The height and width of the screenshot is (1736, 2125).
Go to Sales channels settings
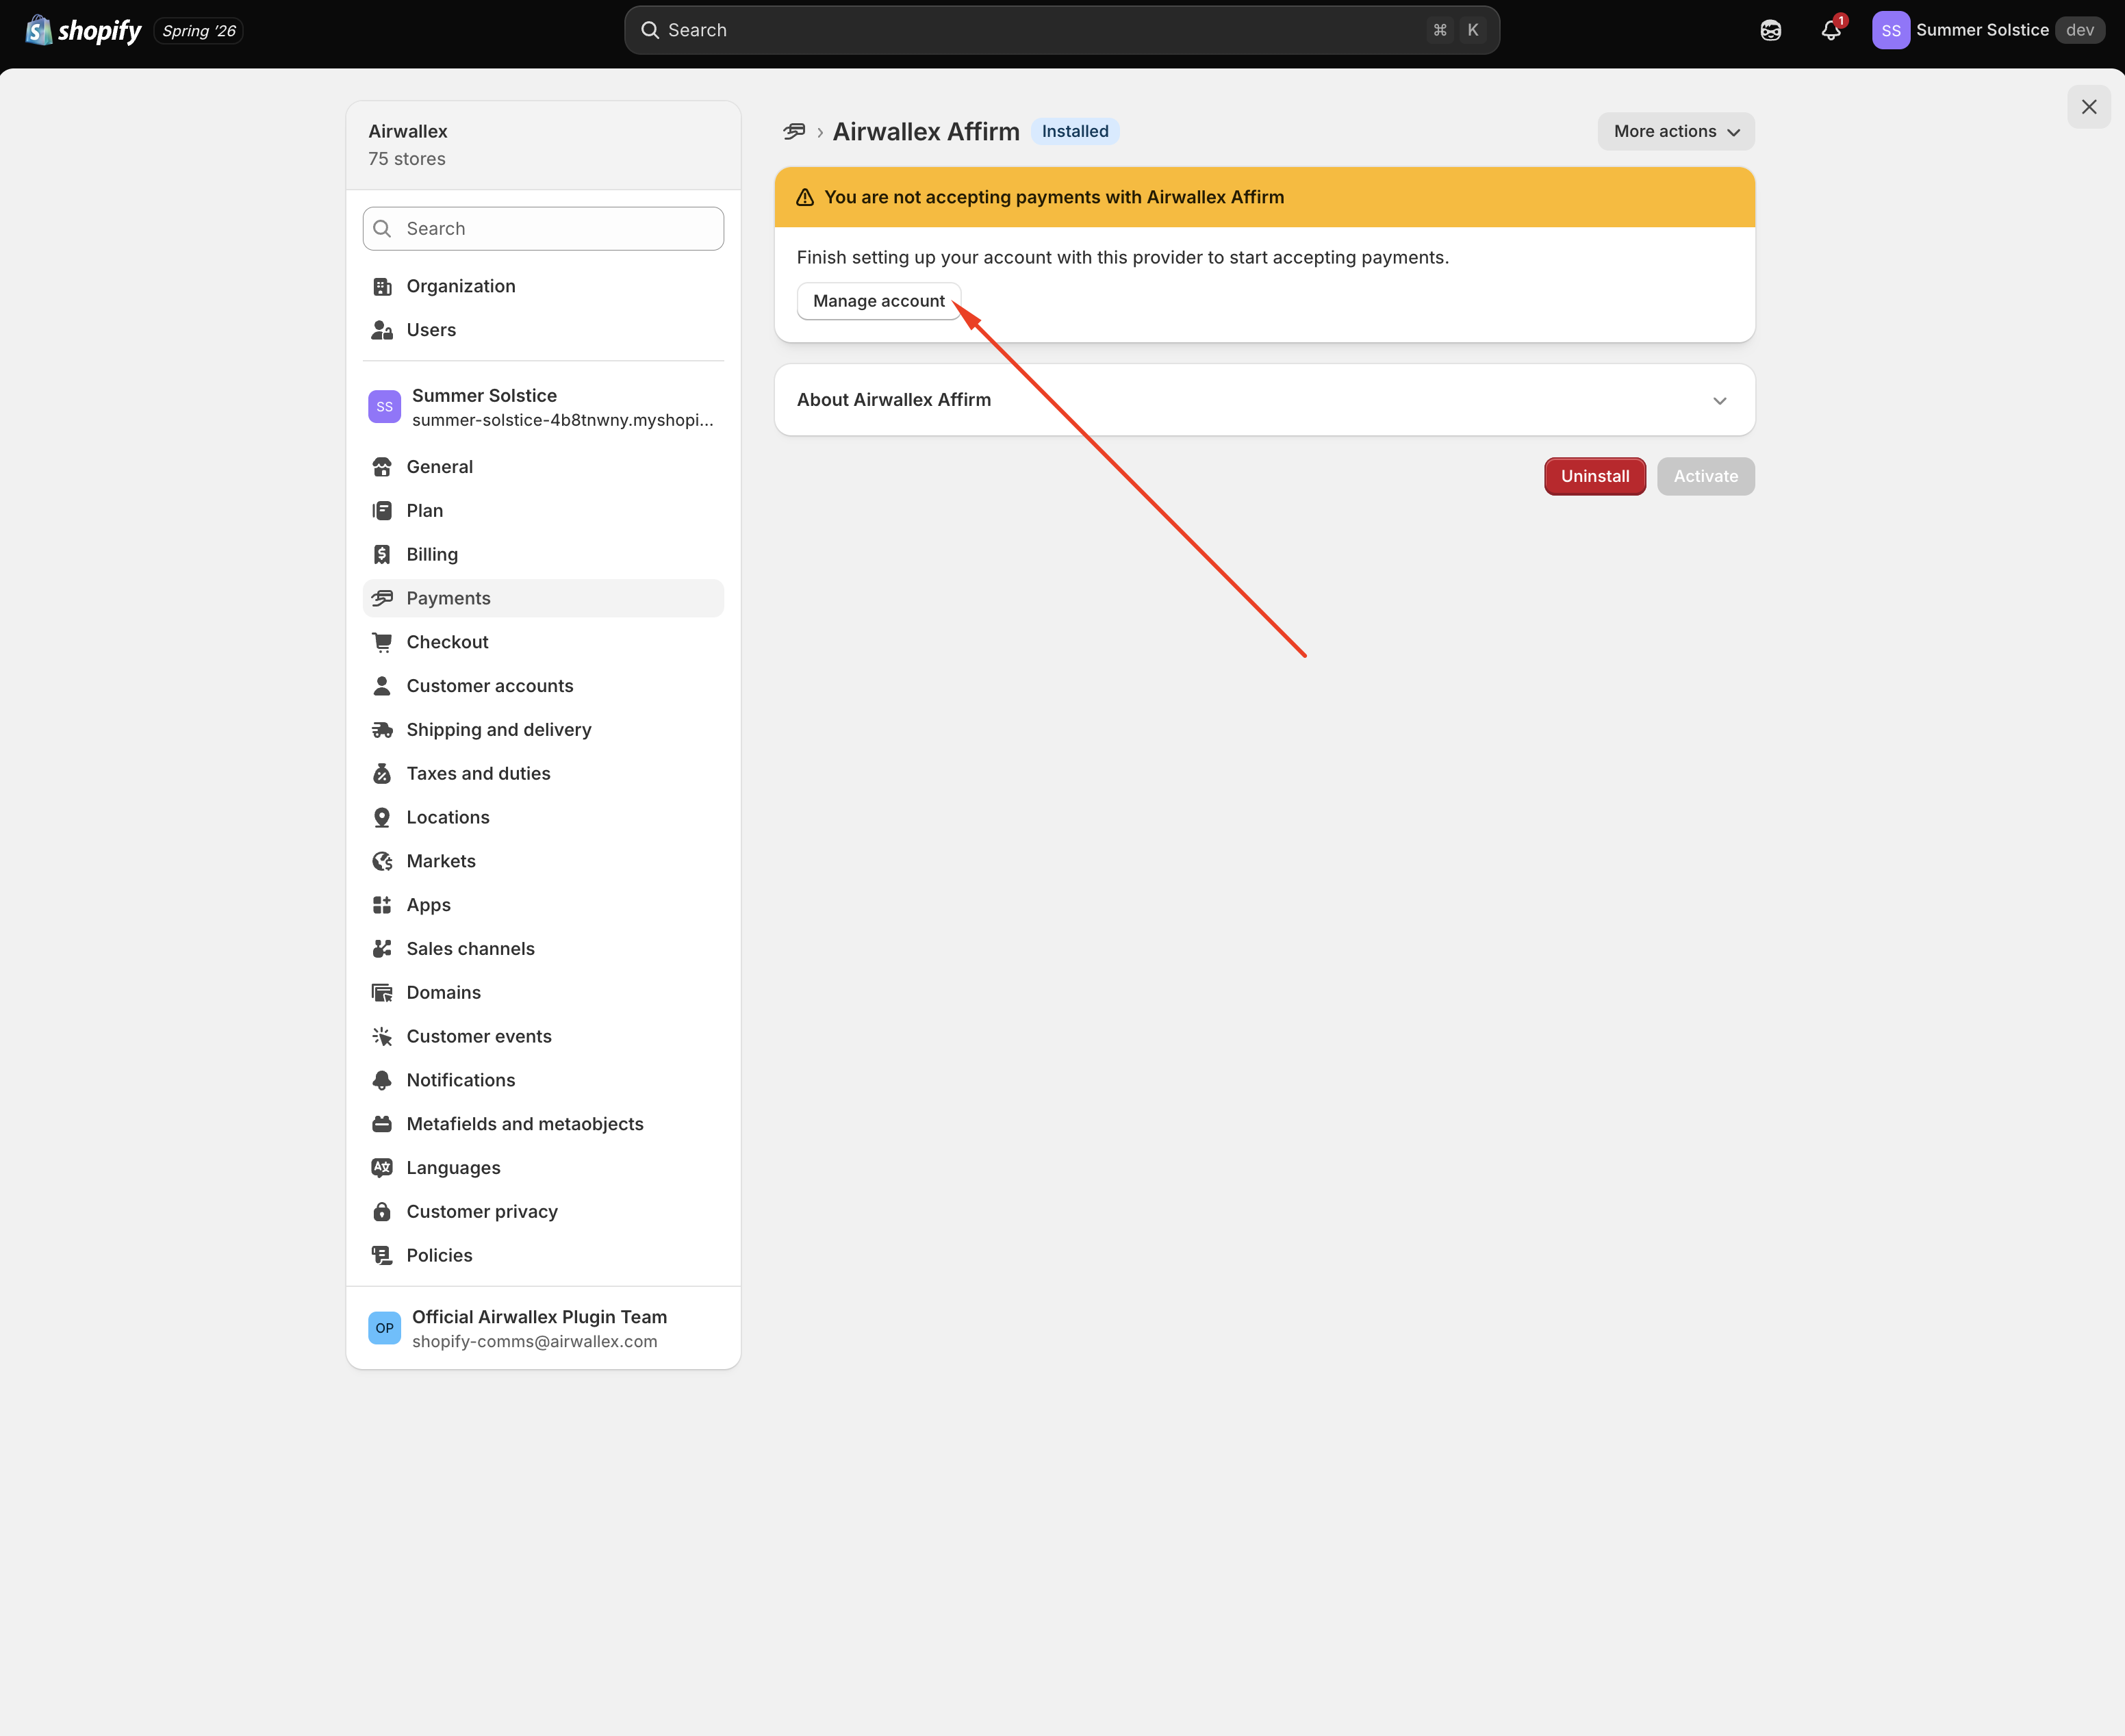point(543,949)
